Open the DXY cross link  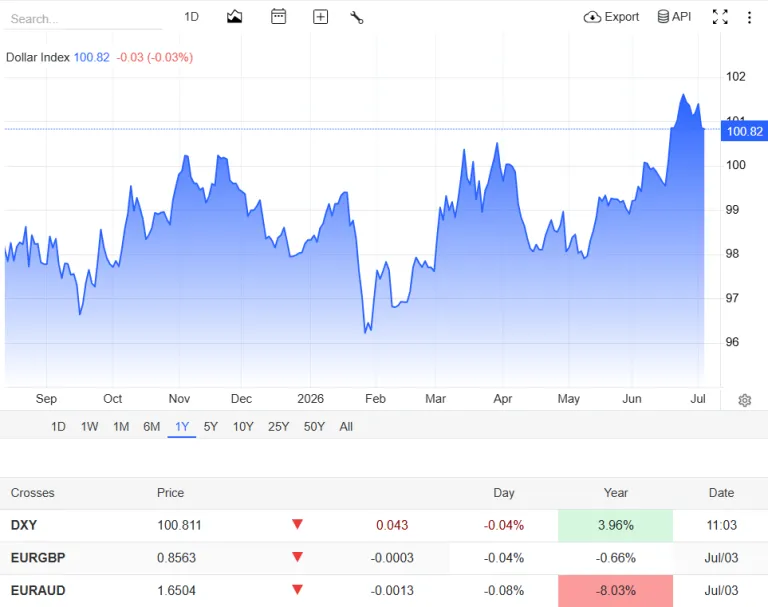[x=24, y=525]
